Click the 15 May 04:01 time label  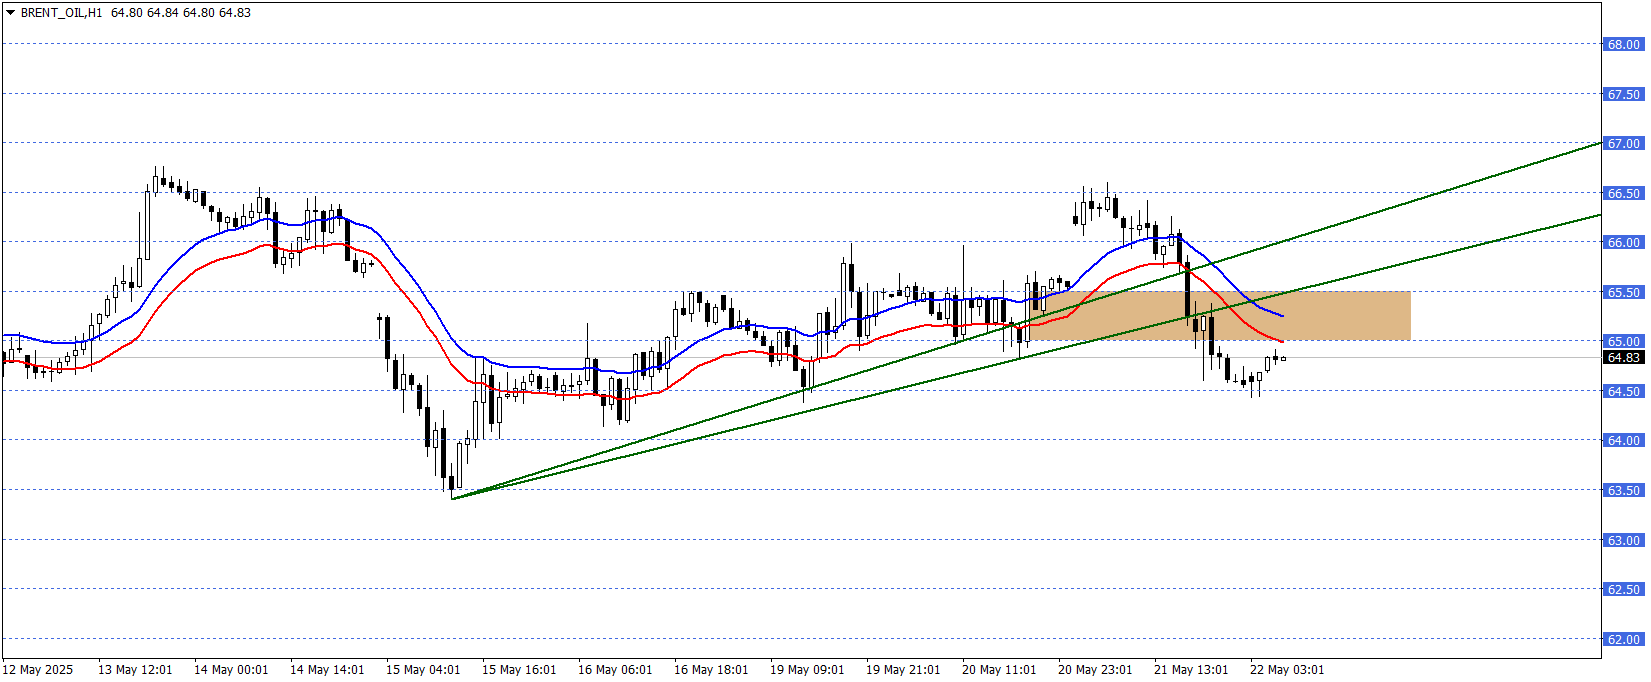coord(423,669)
